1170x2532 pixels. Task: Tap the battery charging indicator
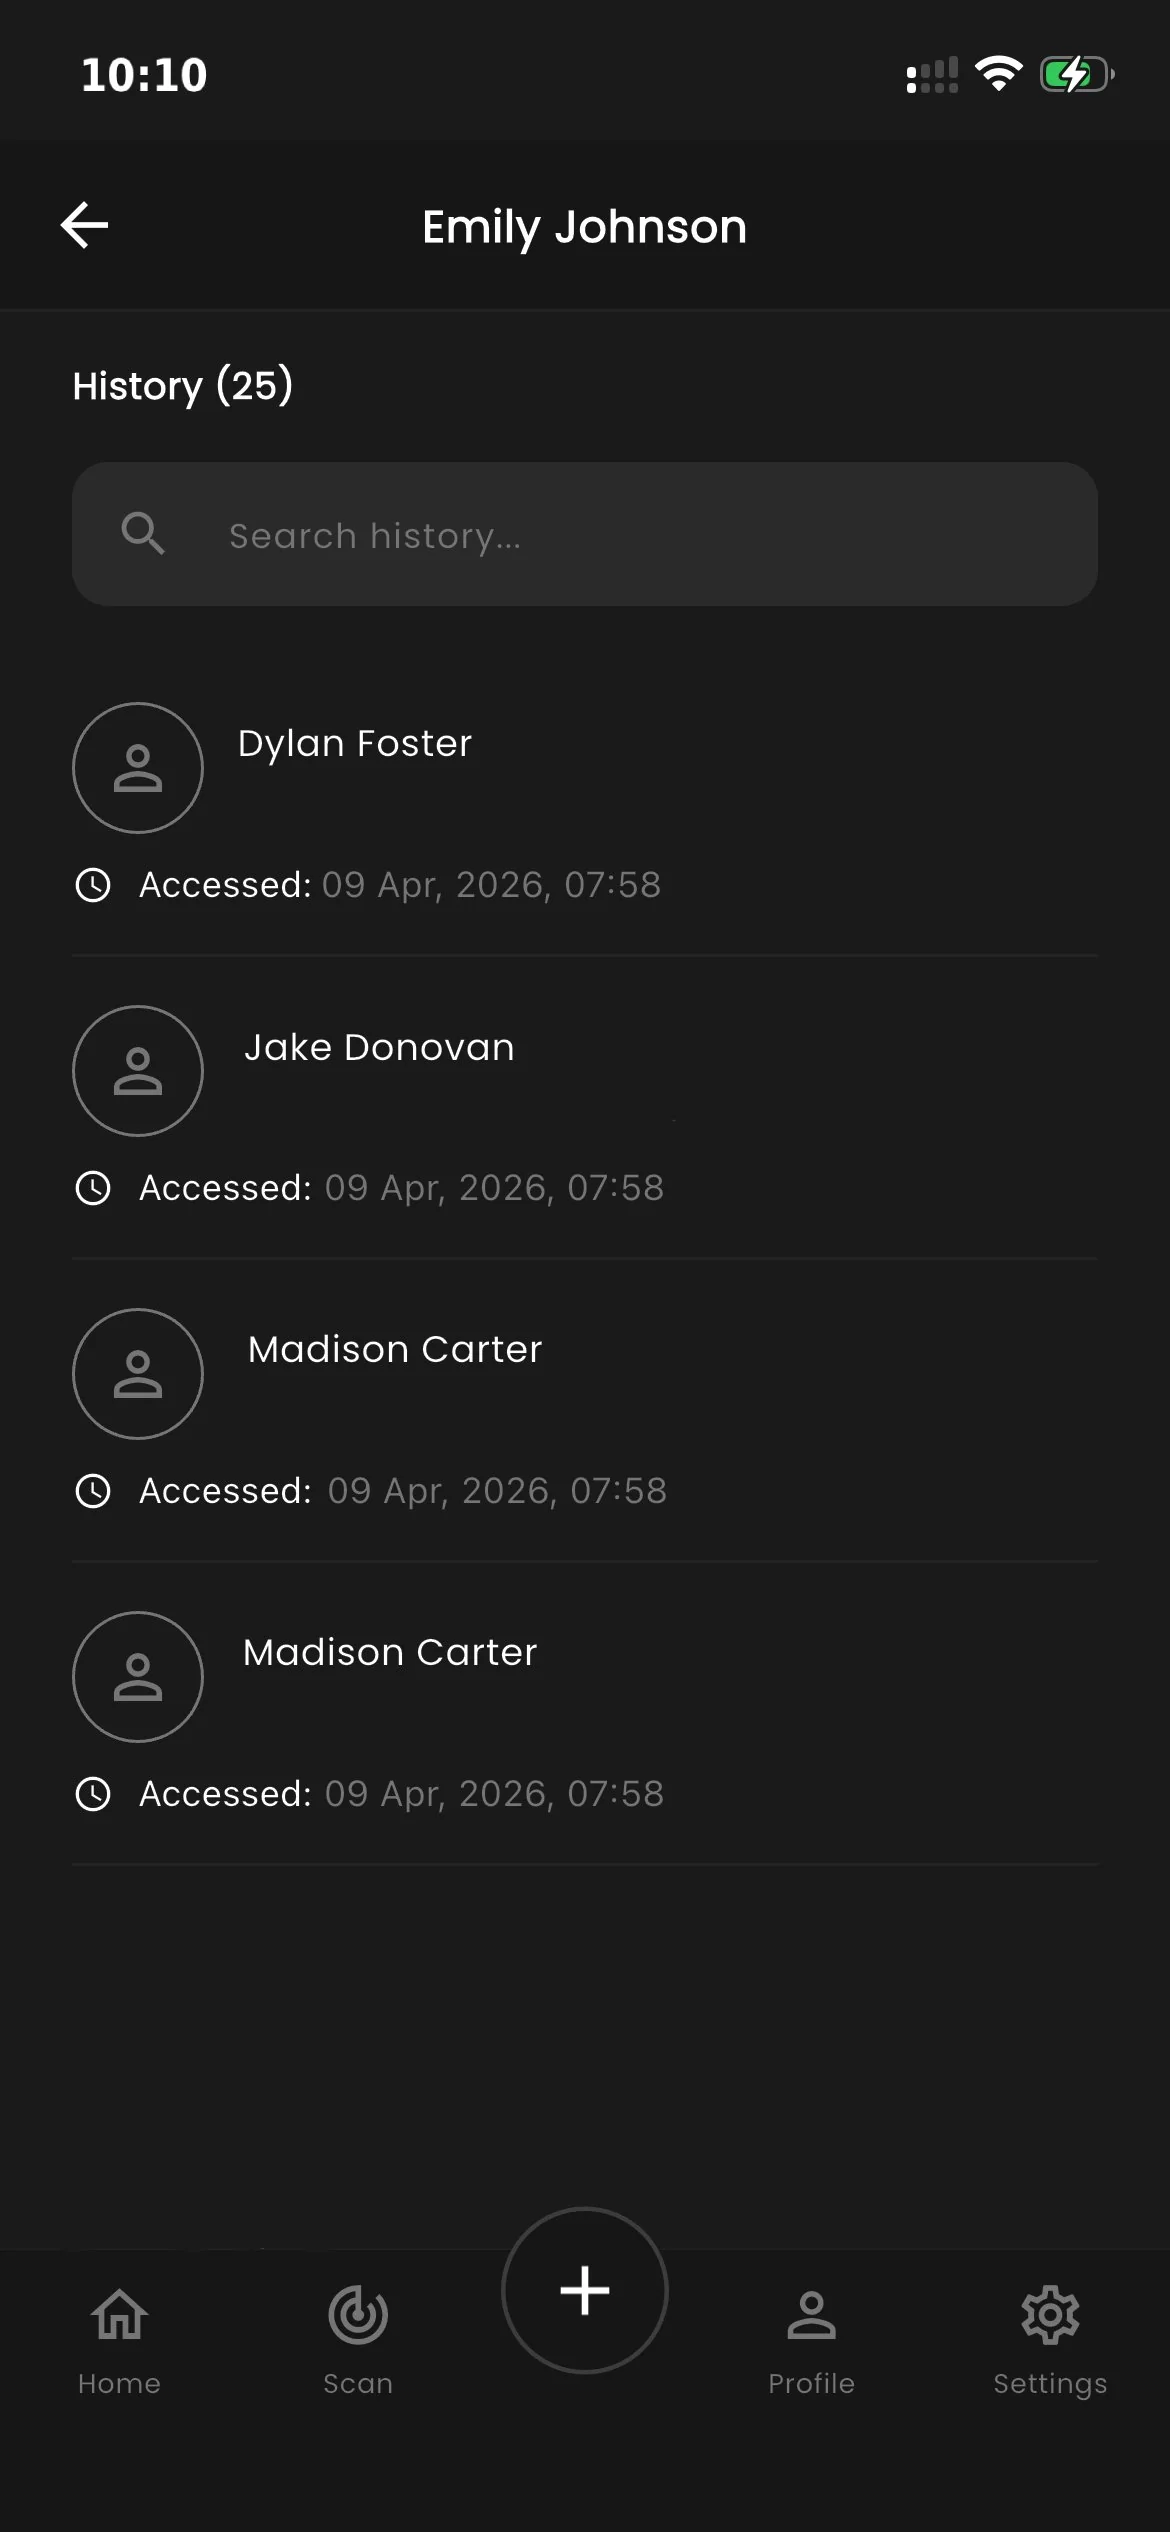click(1077, 74)
